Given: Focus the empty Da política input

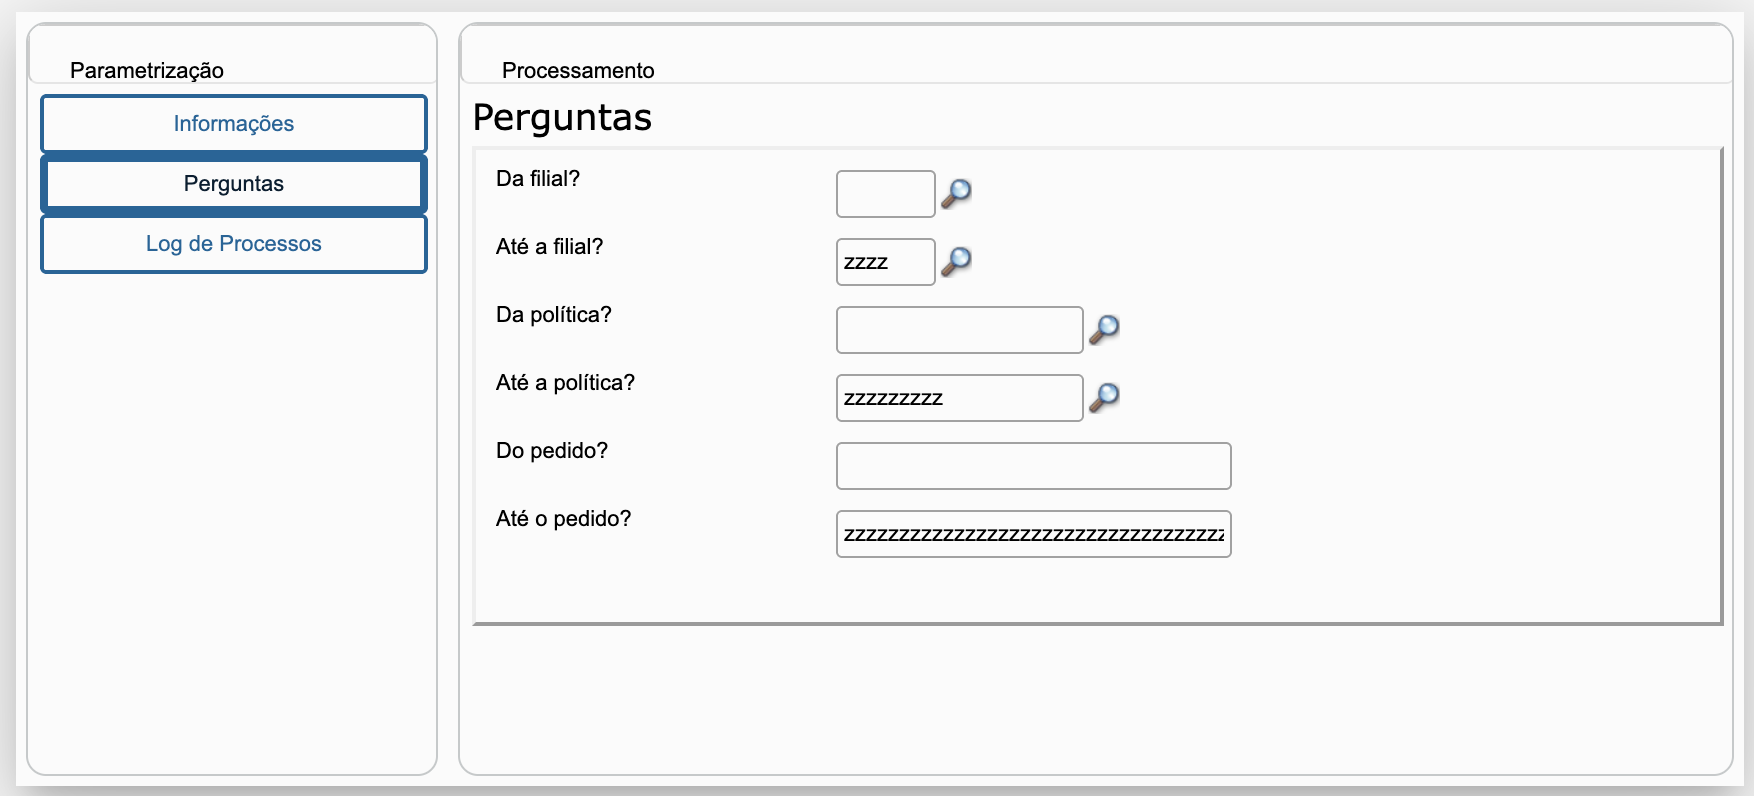Looking at the screenshot, I should click(x=959, y=330).
